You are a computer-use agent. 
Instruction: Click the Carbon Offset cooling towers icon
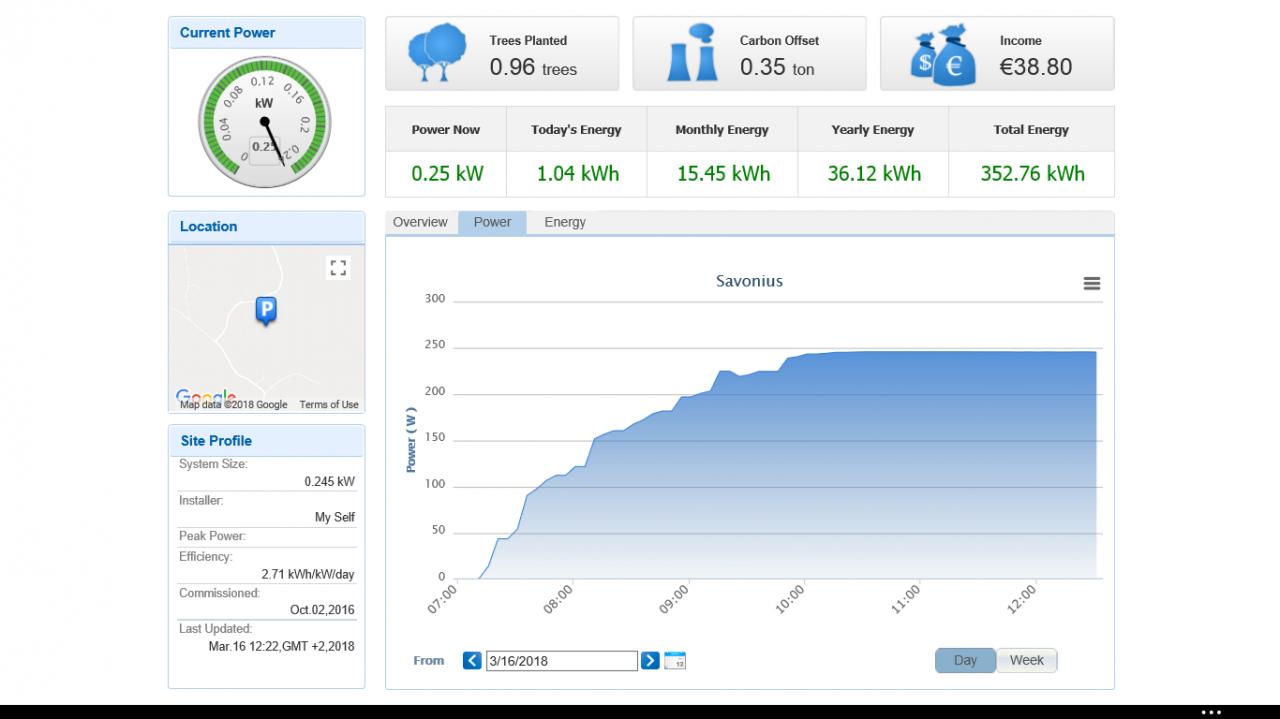click(692, 54)
